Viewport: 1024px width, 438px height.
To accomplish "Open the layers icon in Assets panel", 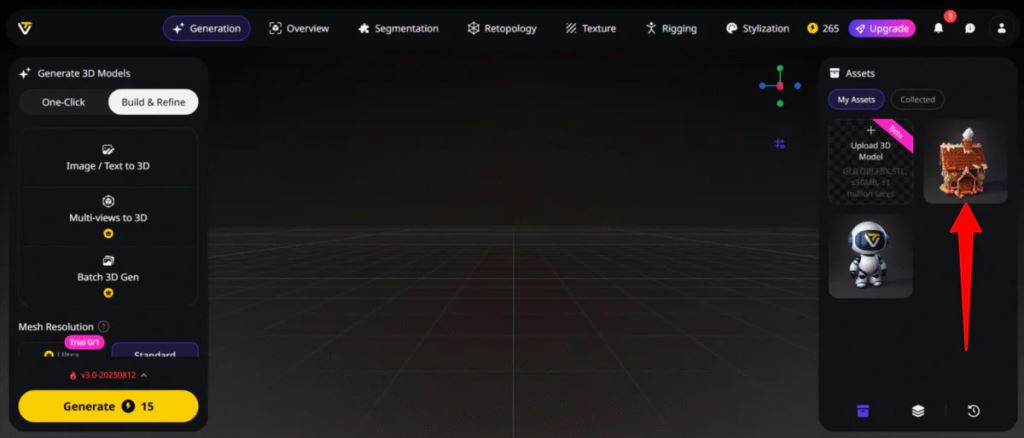I will pos(918,411).
